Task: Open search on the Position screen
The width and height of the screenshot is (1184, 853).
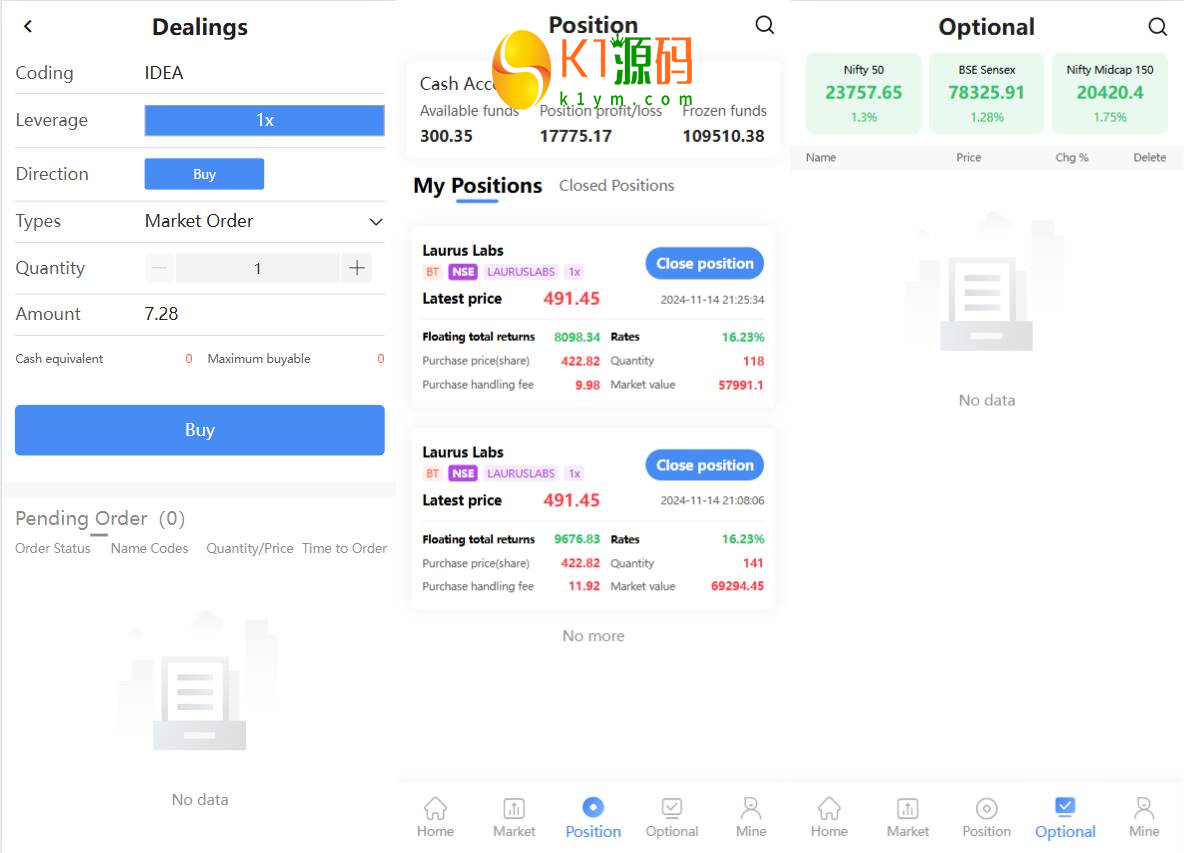Action: 764,25
